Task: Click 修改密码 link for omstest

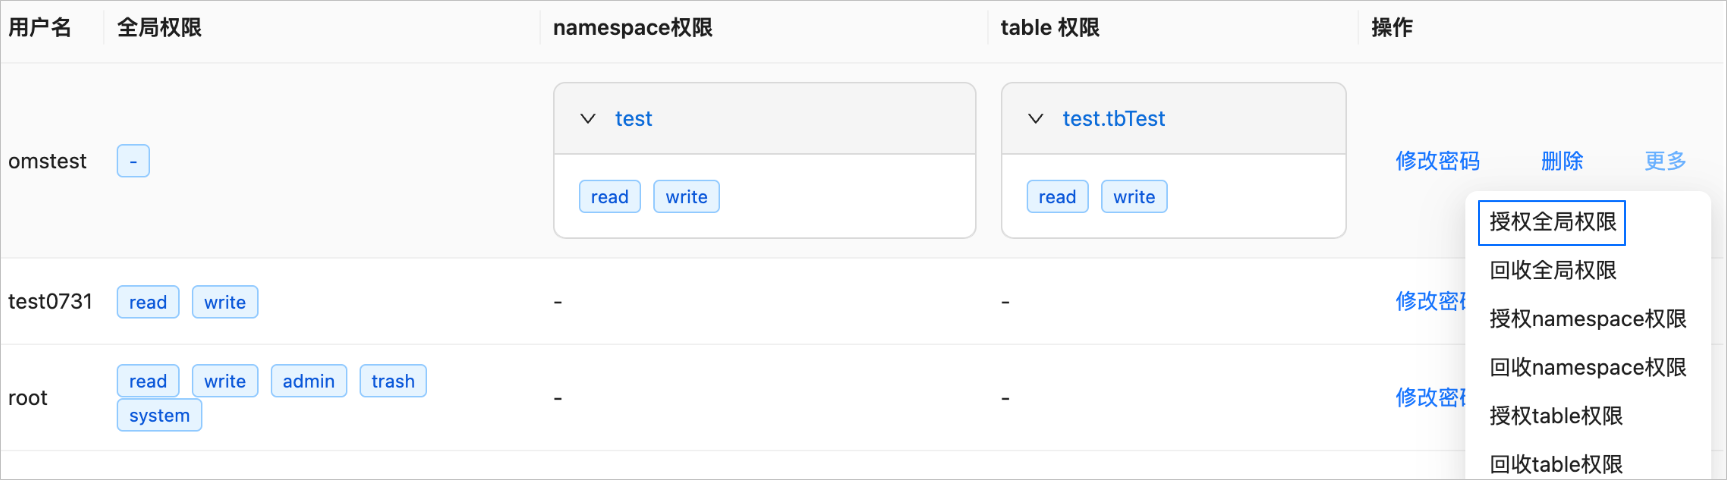Action: (x=1437, y=161)
